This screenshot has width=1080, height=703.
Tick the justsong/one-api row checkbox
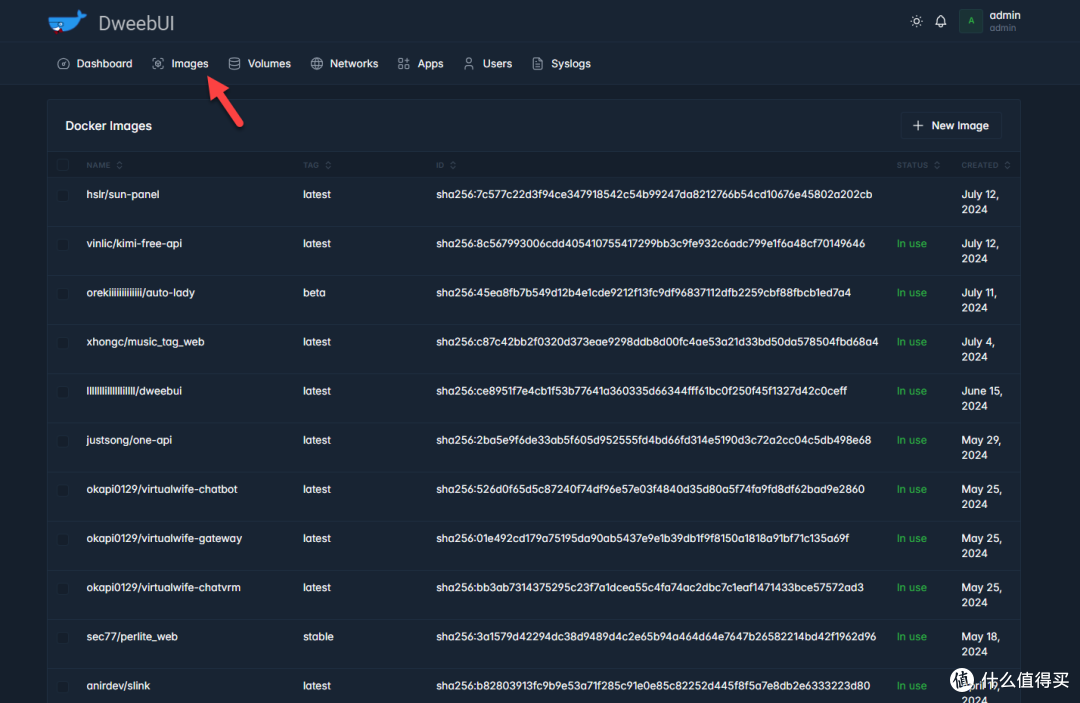[x=63, y=441]
